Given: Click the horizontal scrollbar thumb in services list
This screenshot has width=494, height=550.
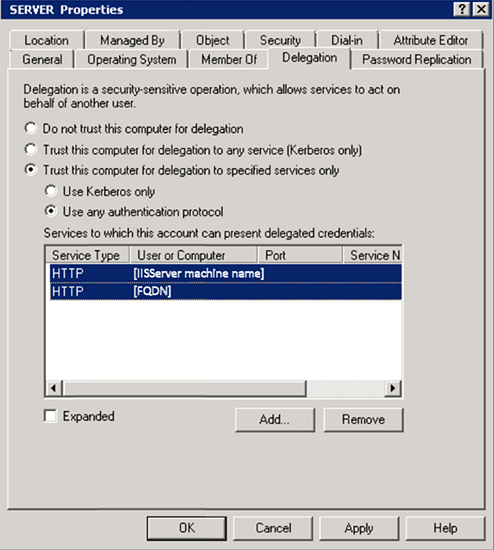Looking at the screenshot, I should coord(185,388).
